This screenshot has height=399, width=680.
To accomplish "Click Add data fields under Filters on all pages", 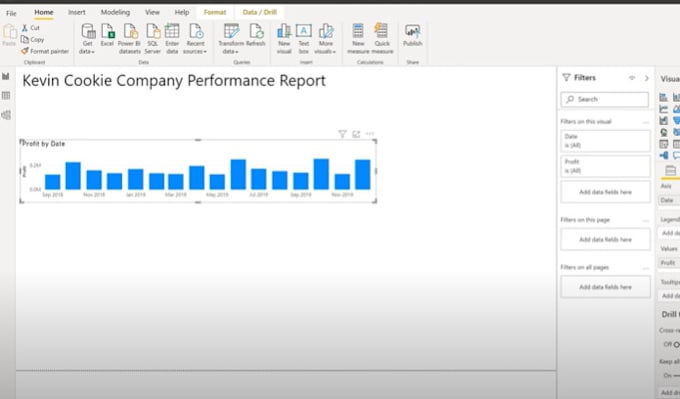I will (605, 287).
